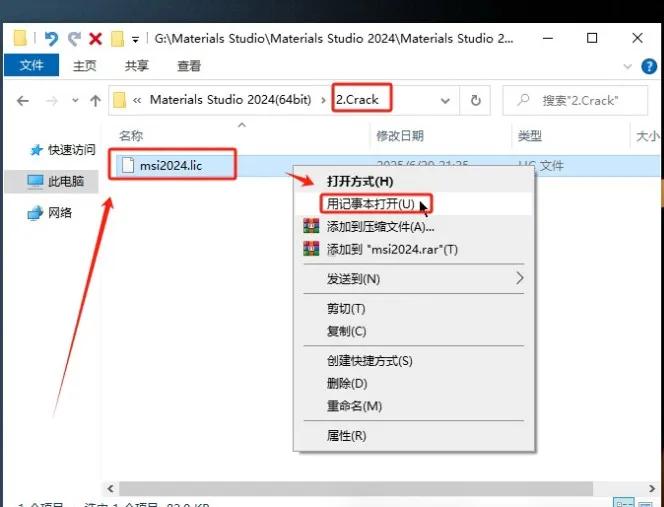This screenshot has height=507, width=664.
Task: Go back with the left arrow
Action: click(x=23, y=101)
